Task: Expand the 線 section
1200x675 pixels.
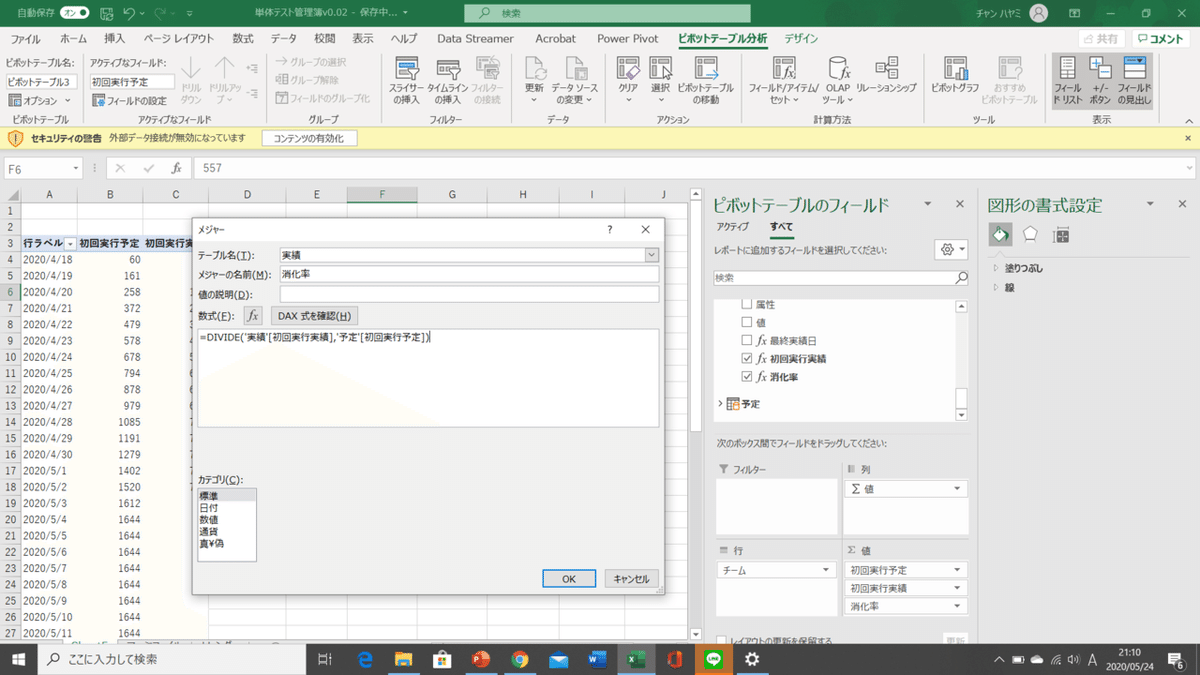Action: tap(995, 287)
